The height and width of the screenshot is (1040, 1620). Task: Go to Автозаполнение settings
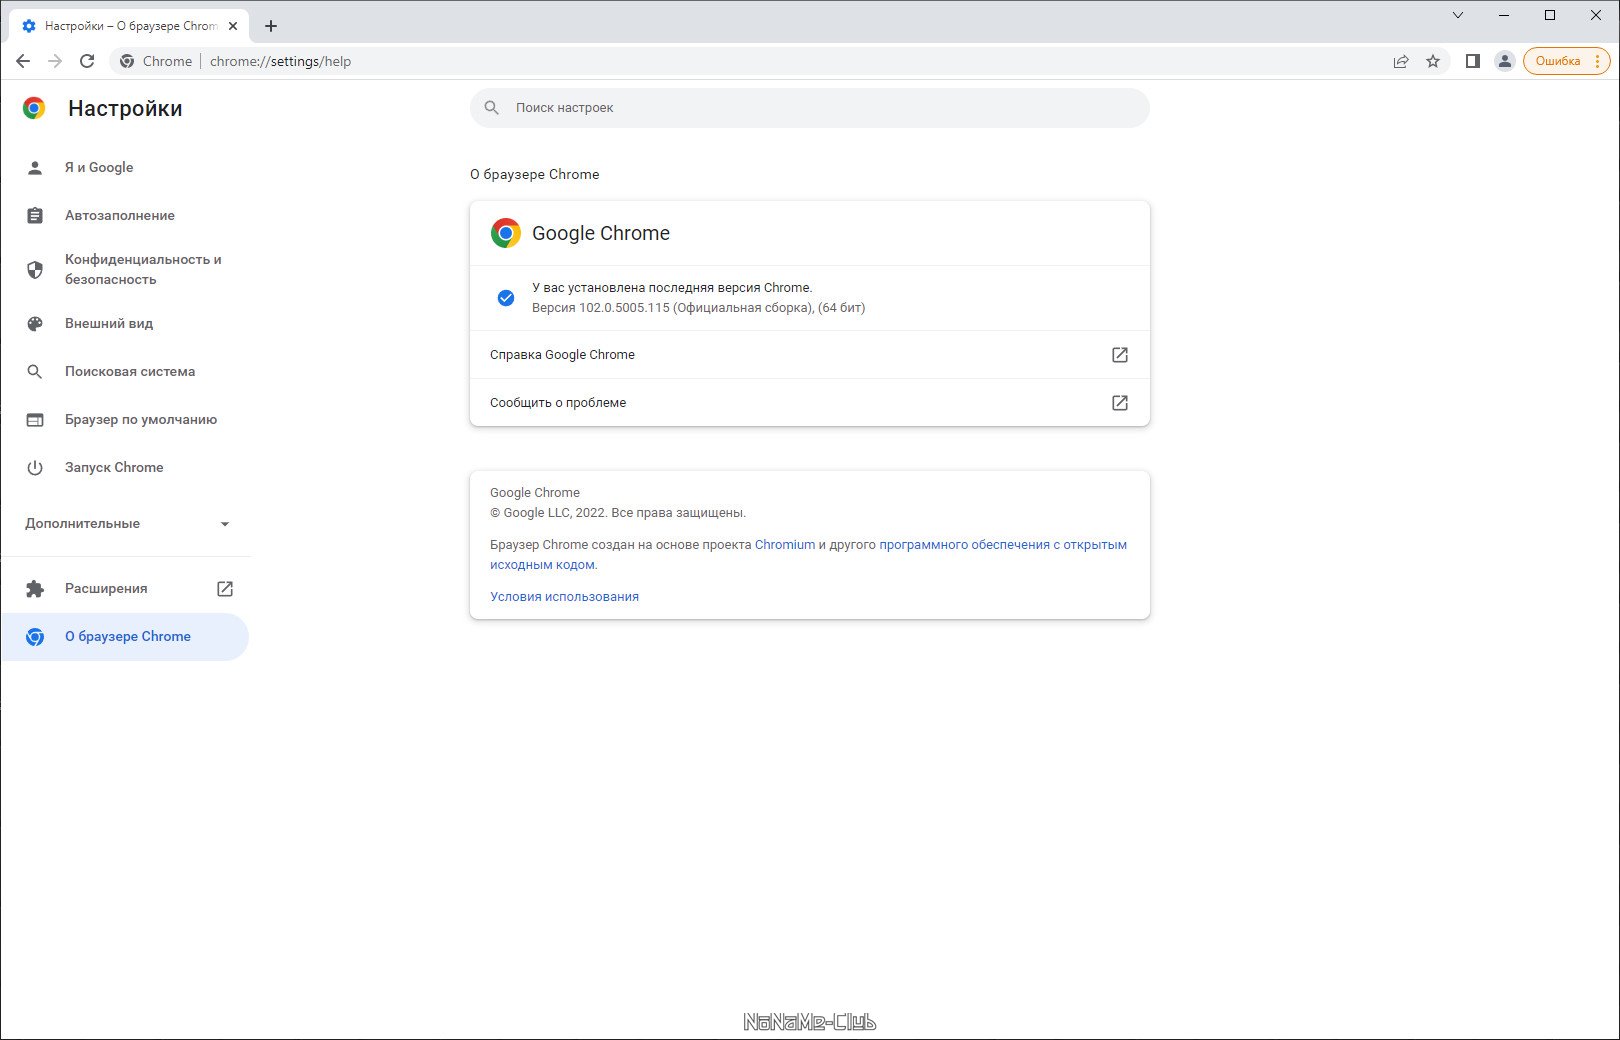[x=120, y=216]
